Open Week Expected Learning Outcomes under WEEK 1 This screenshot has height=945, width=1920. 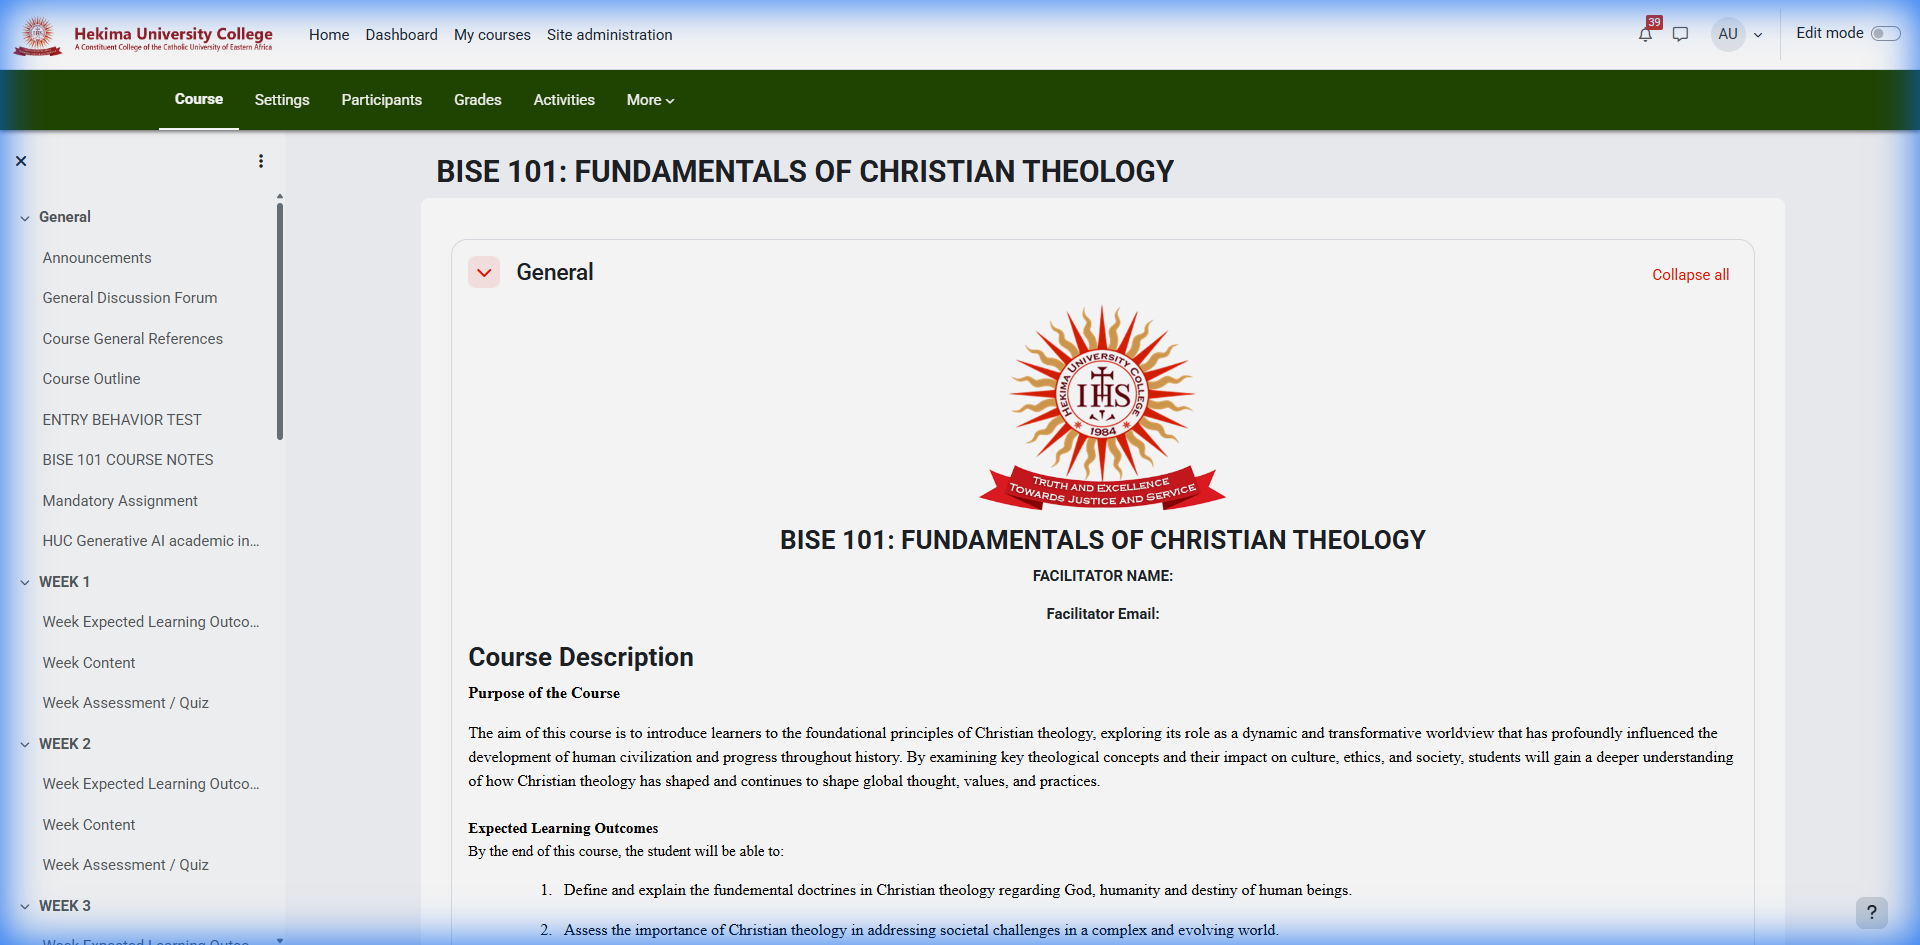coord(151,622)
